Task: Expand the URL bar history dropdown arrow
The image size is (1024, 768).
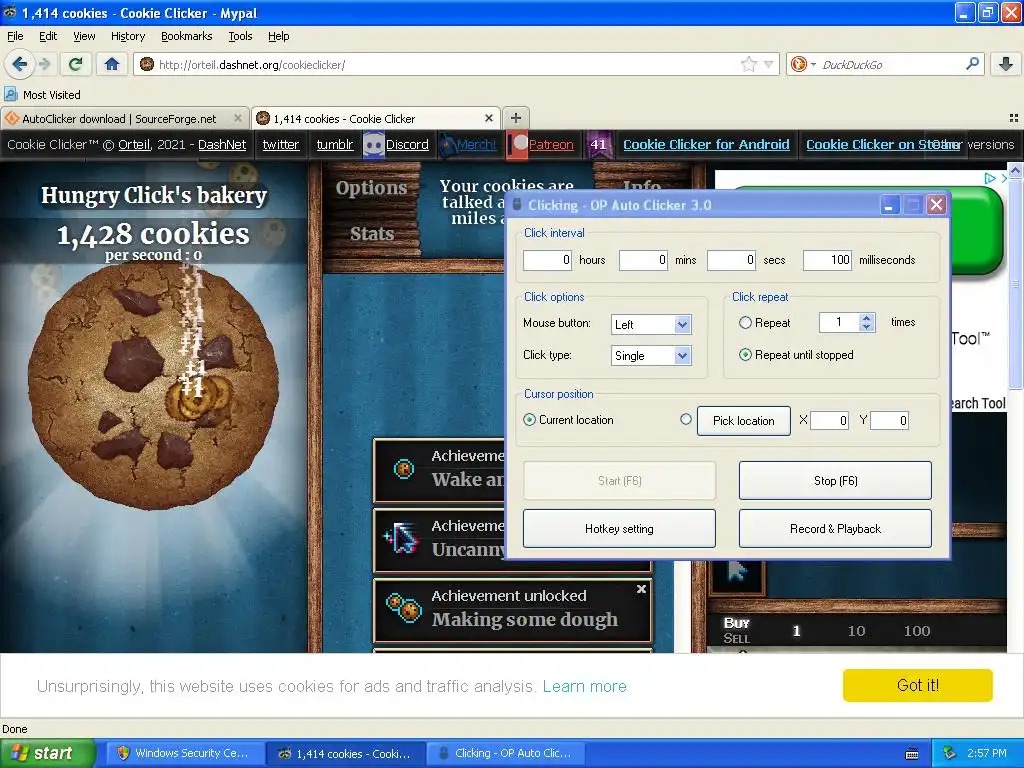Action: pyautogui.click(x=769, y=64)
